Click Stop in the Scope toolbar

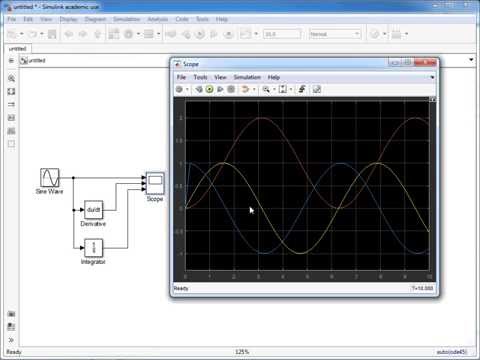click(x=231, y=89)
